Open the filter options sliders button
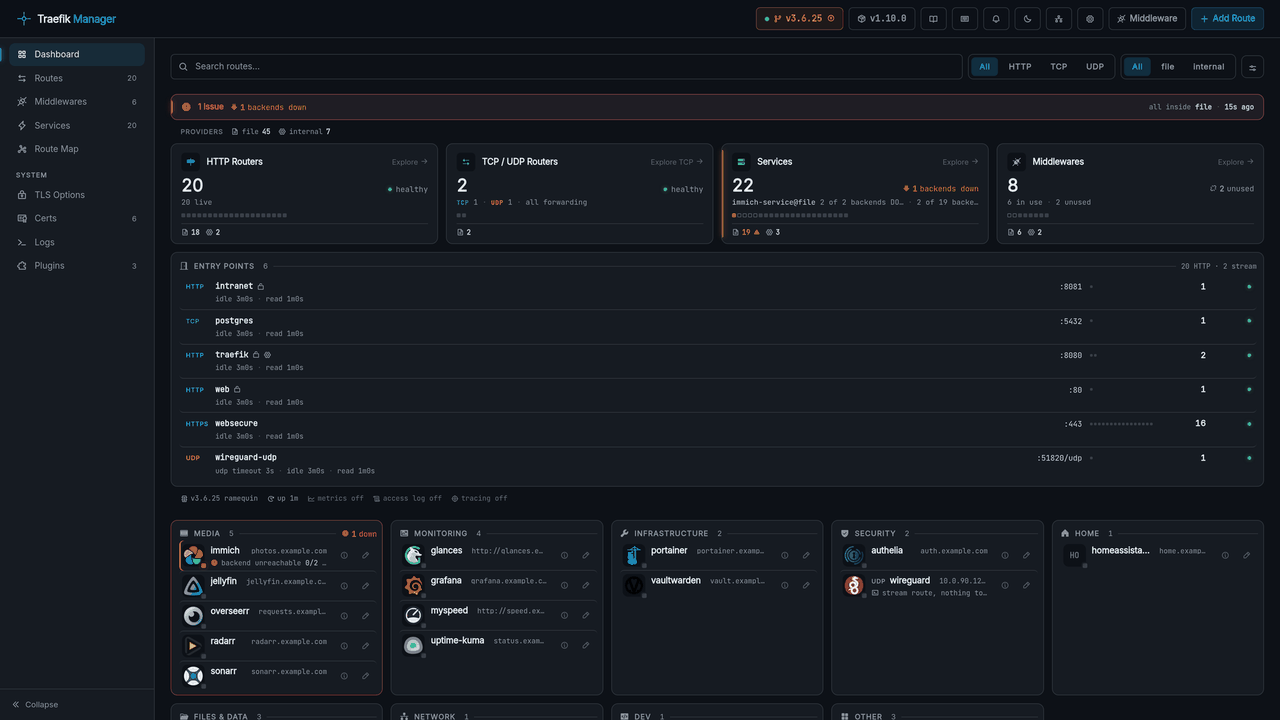 (1252, 67)
